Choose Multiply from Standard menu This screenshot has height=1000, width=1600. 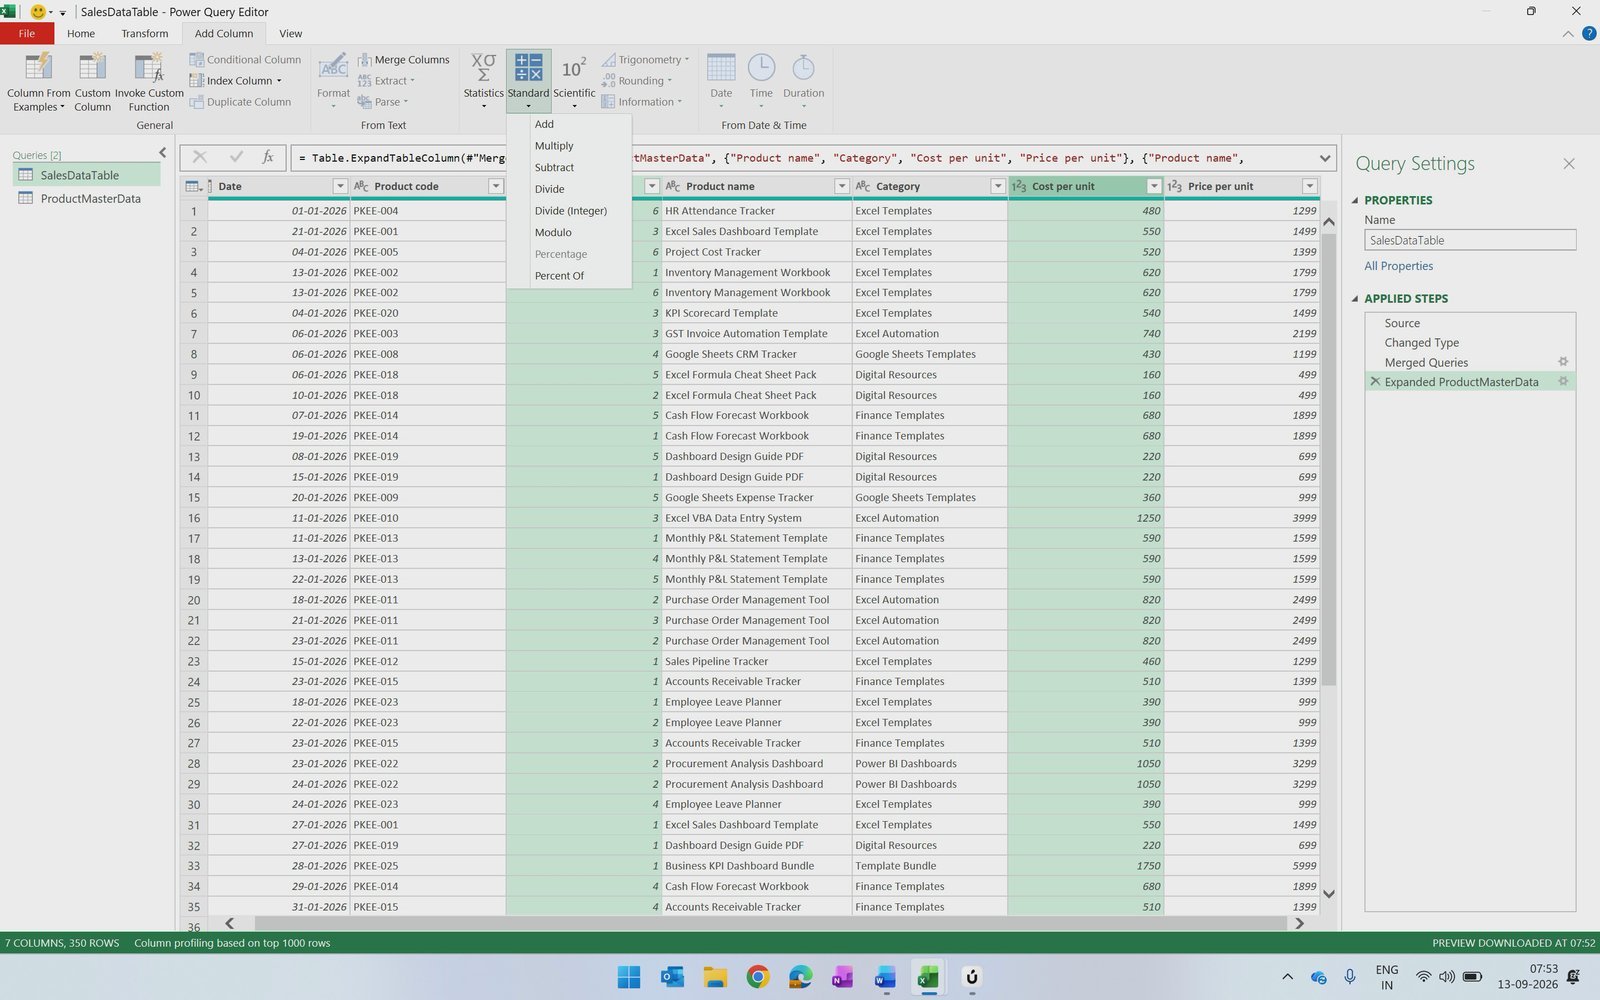point(569,146)
